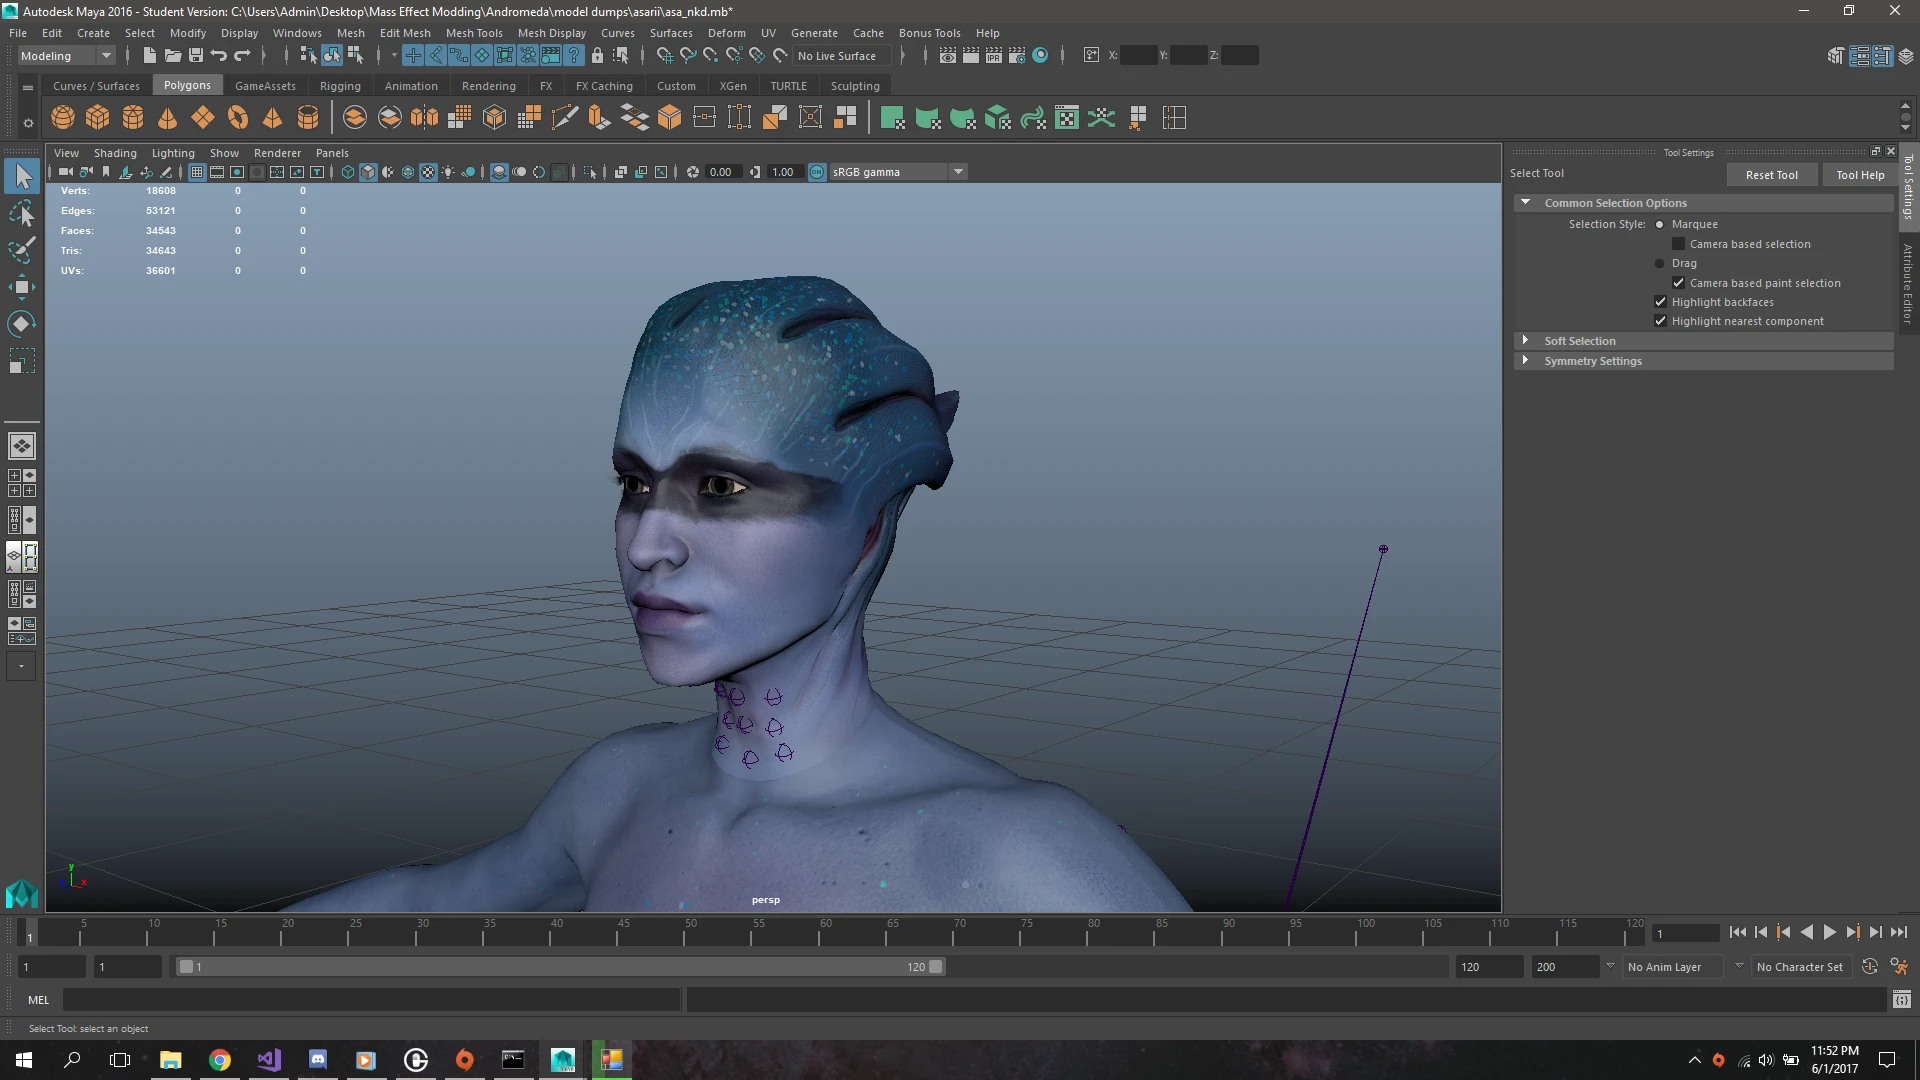Click the Open Scene folder icon

pyautogui.click(x=172, y=56)
